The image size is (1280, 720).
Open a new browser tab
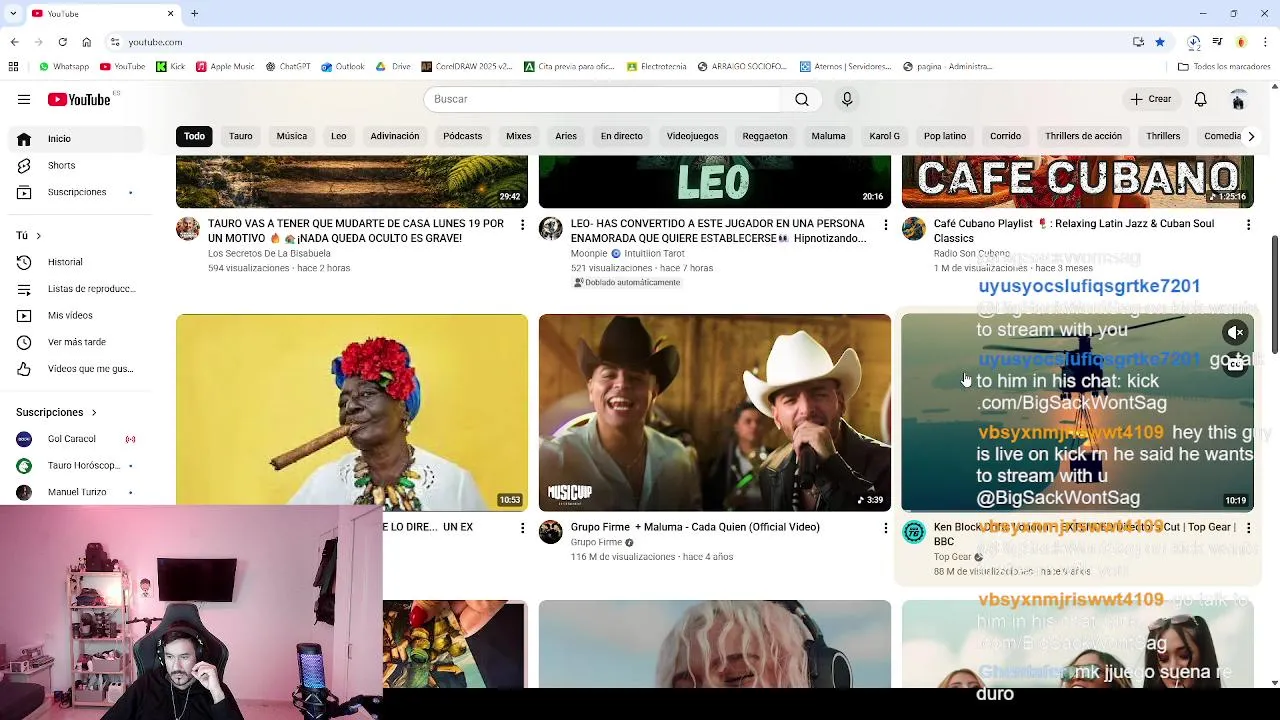(194, 13)
